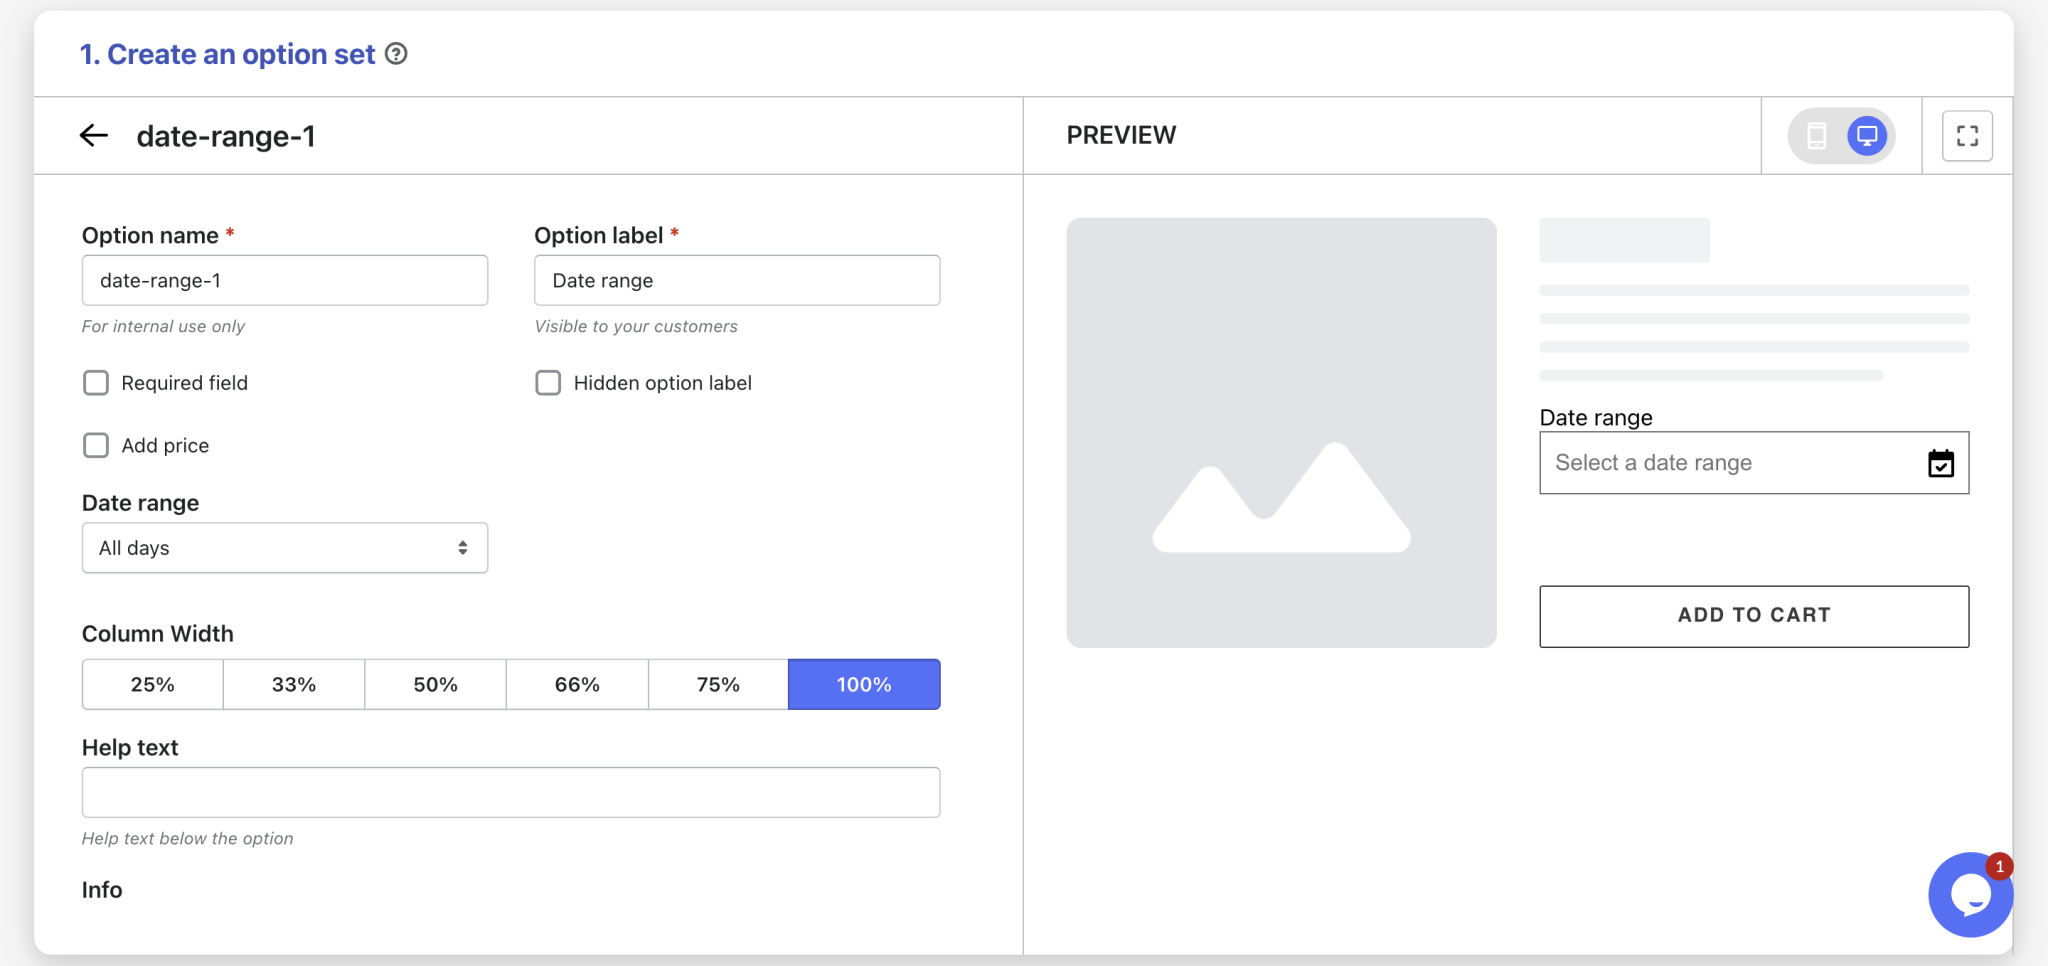Select the 25% column width option
Image resolution: width=2048 pixels, height=966 pixels.
pos(152,684)
